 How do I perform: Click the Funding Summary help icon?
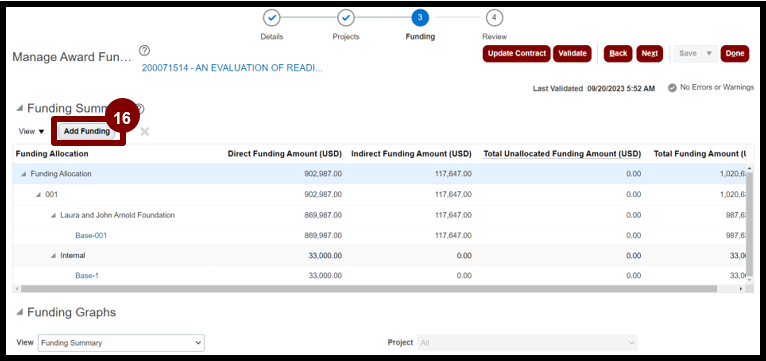(140, 108)
